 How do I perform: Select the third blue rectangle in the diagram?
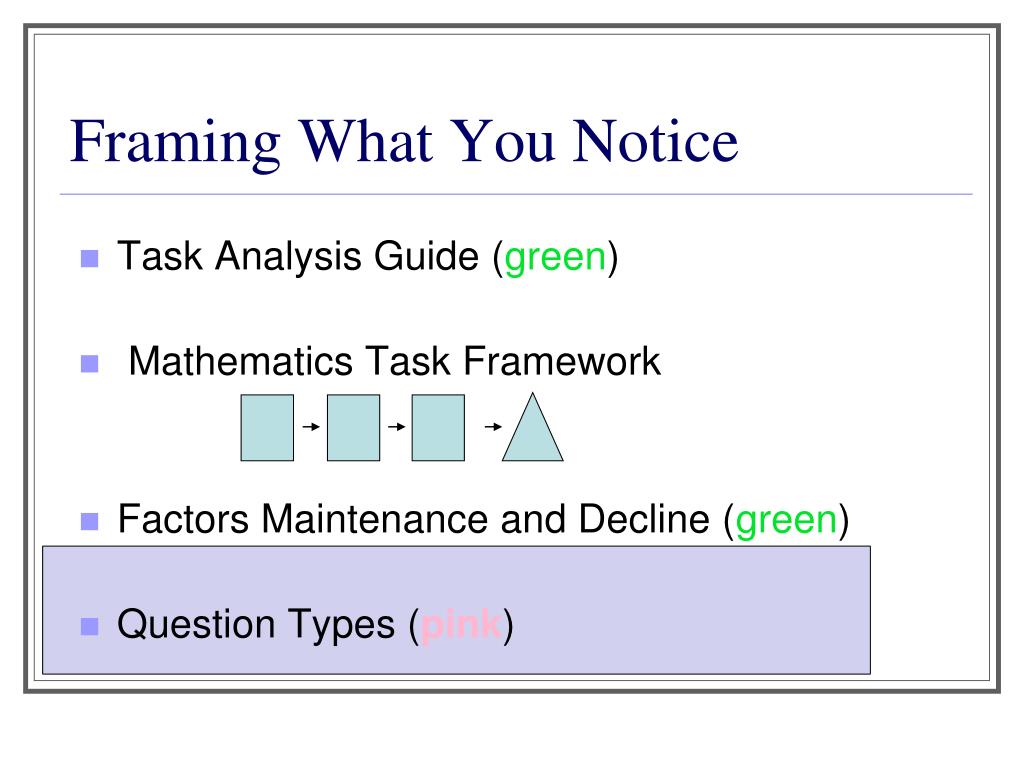[438, 428]
